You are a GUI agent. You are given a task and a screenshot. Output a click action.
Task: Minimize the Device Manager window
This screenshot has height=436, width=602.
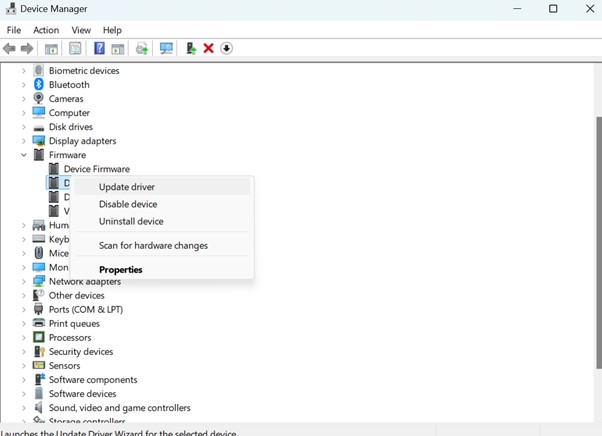click(517, 8)
